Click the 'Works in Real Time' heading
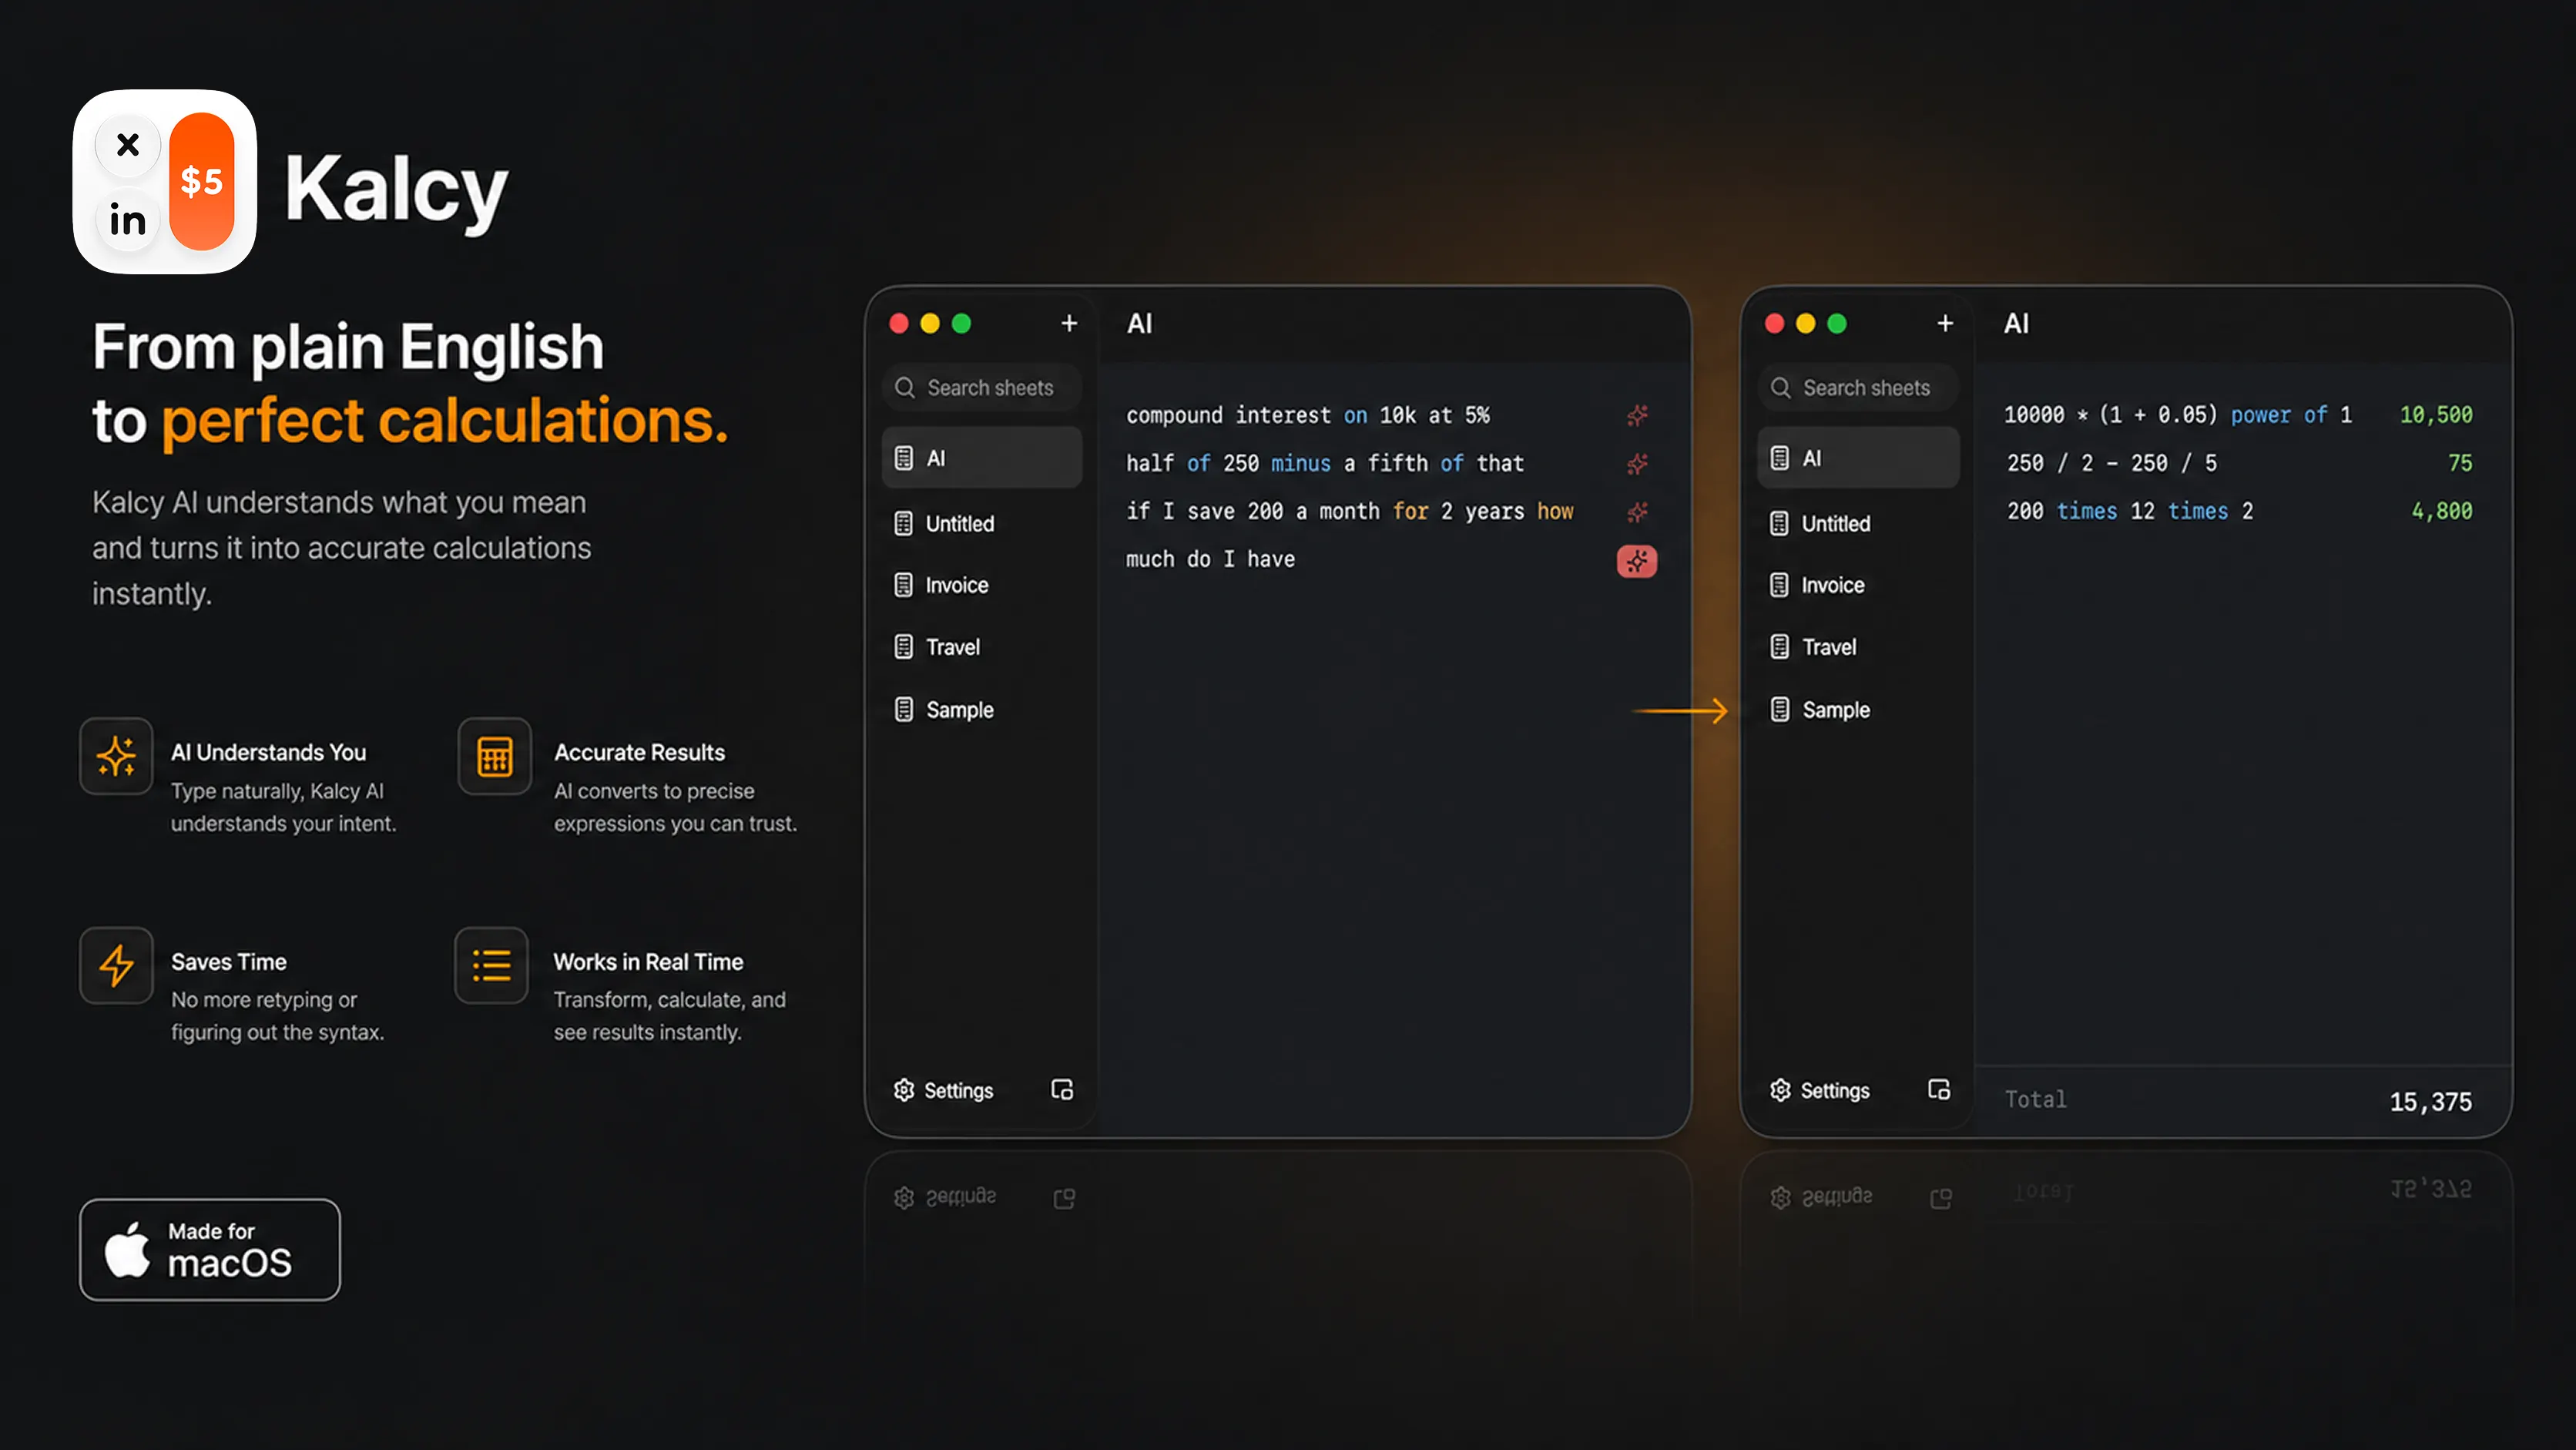Viewport: 2576px width, 1450px height. pos(648,962)
